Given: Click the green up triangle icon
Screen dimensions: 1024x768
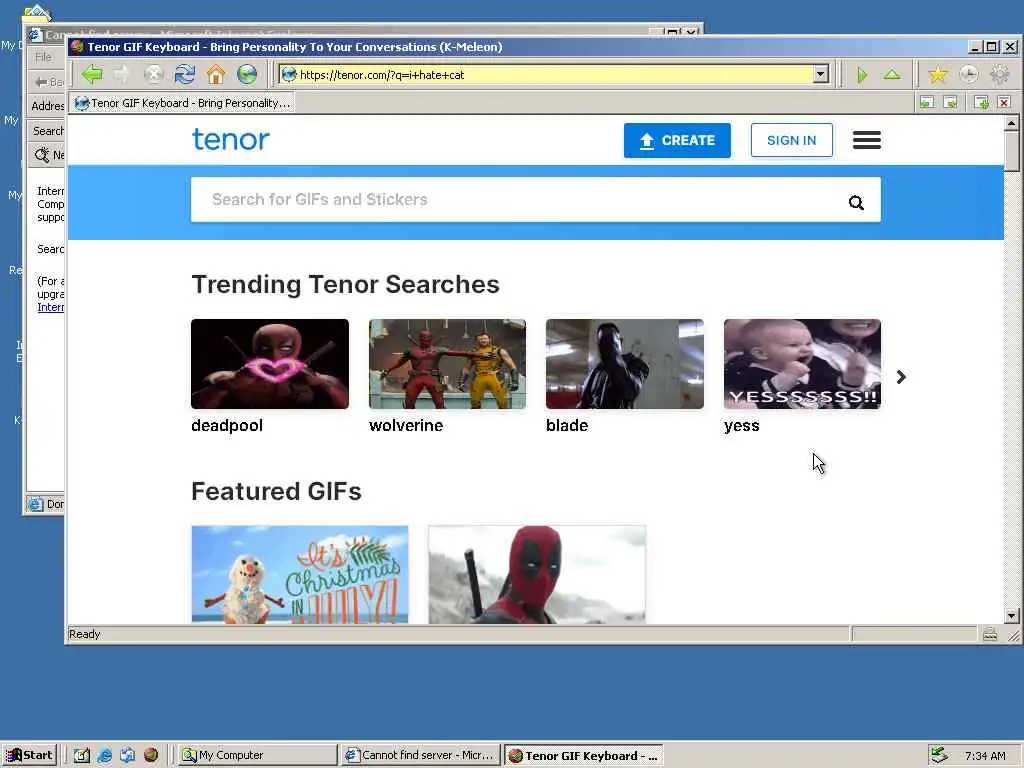Looking at the screenshot, I should (x=891, y=74).
